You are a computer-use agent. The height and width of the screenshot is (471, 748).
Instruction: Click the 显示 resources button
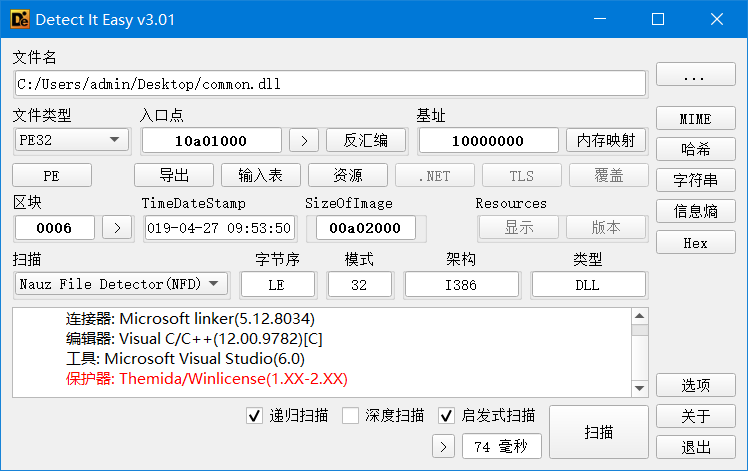(x=519, y=227)
